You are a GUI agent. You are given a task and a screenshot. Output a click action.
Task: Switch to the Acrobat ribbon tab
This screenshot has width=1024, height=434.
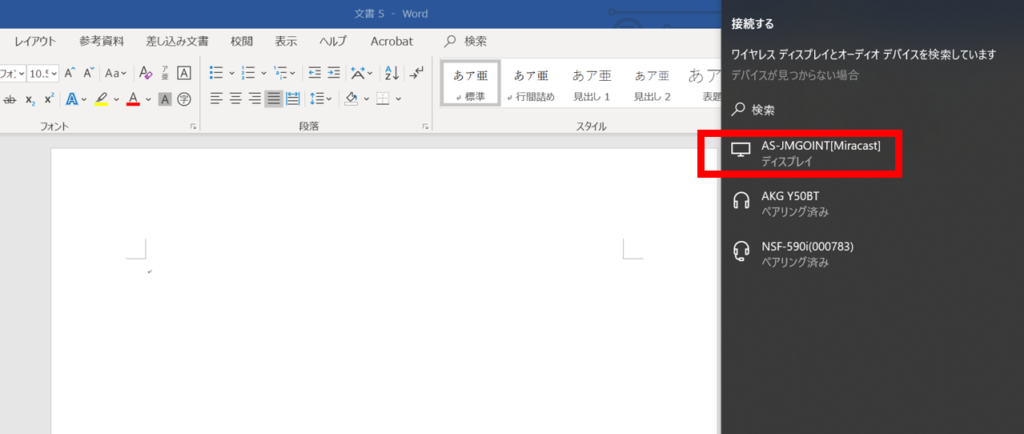click(391, 41)
